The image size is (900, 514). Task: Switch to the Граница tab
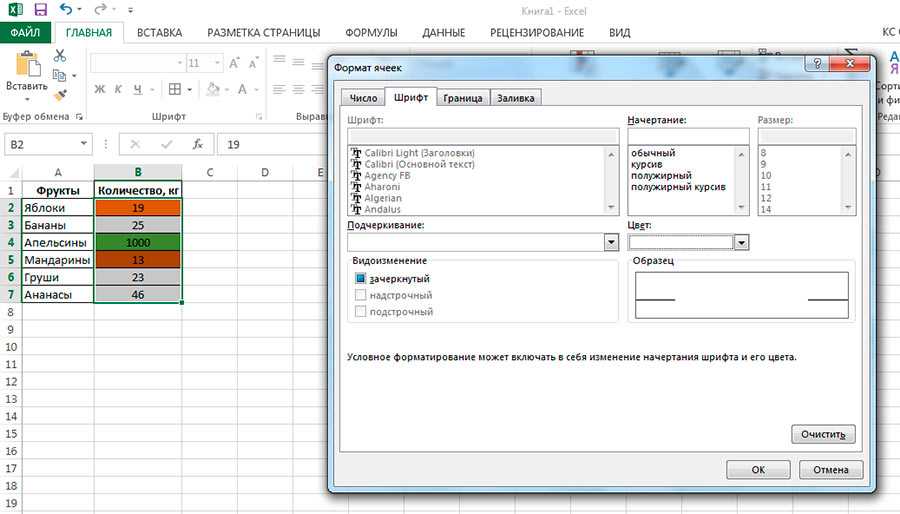[463, 98]
